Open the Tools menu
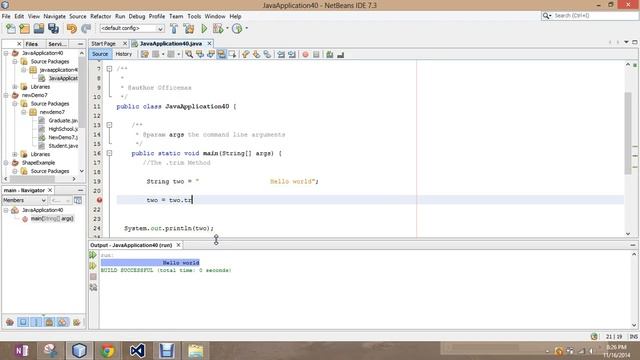 tap(194, 16)
